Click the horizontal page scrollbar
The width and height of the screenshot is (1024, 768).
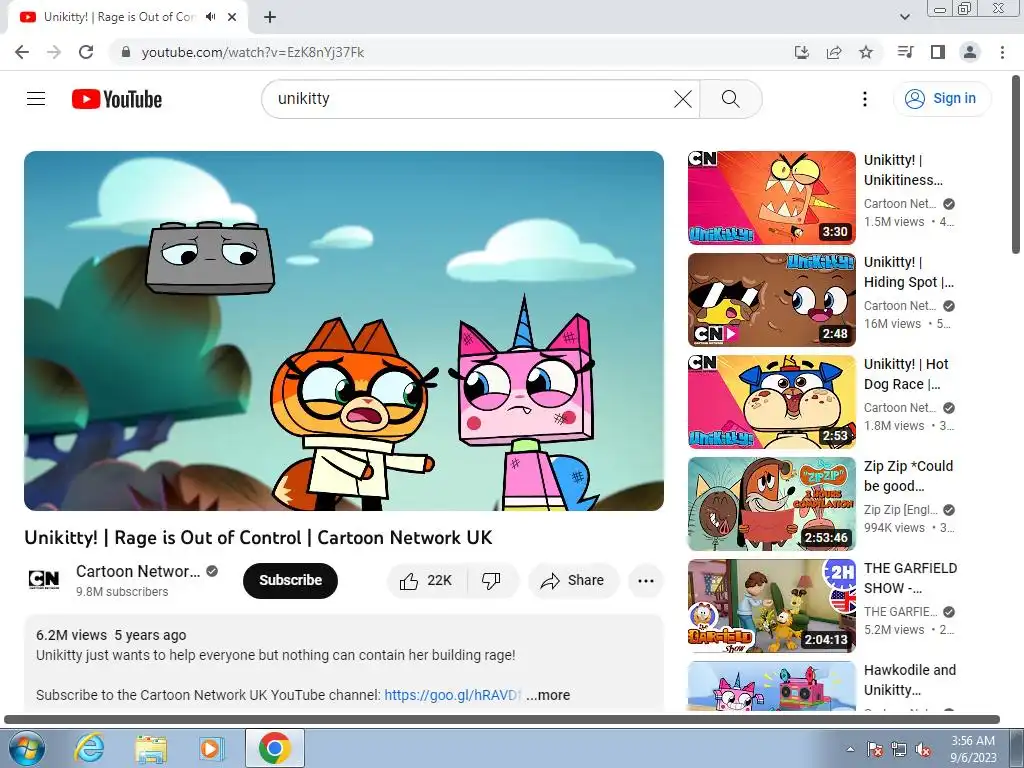click(502, 719)
